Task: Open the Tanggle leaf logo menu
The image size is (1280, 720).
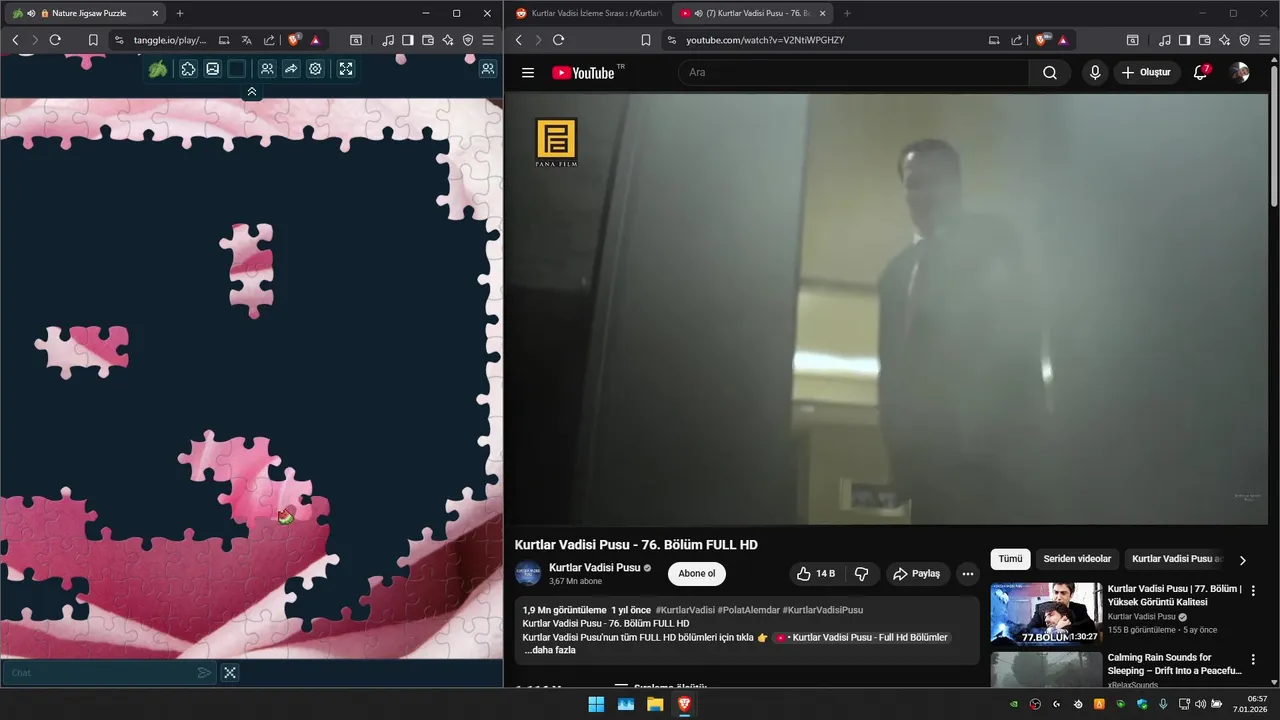Action: (158, 69)
